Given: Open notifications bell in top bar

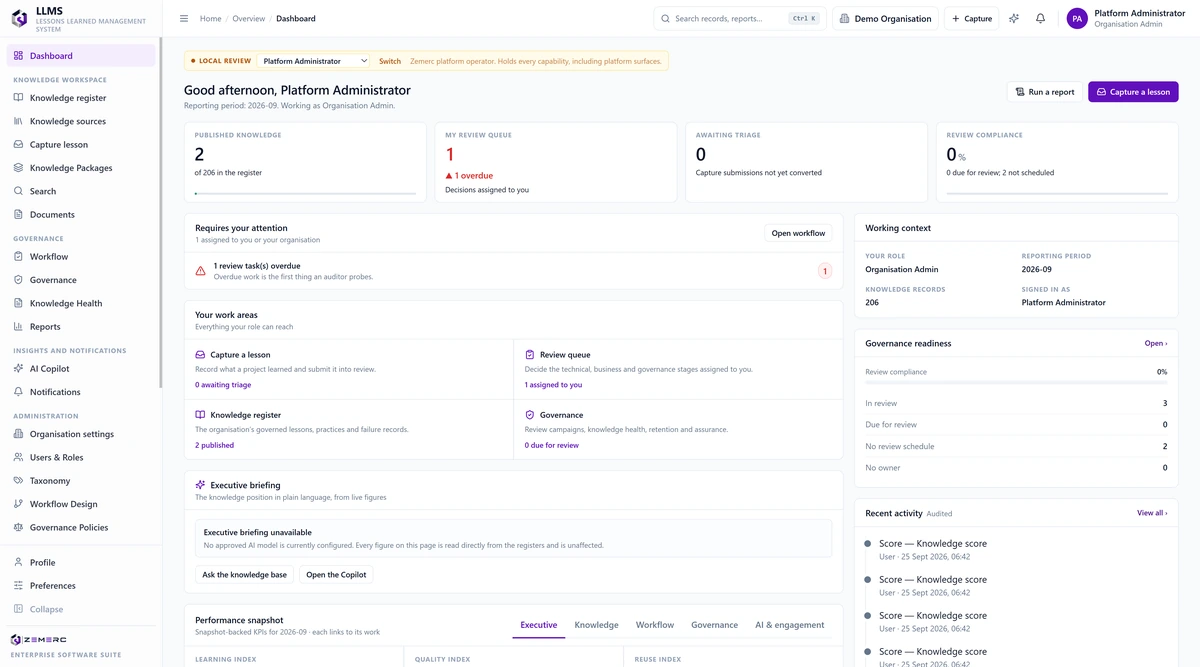Looking at the screenshot, I should click(x=1040, y=18).
